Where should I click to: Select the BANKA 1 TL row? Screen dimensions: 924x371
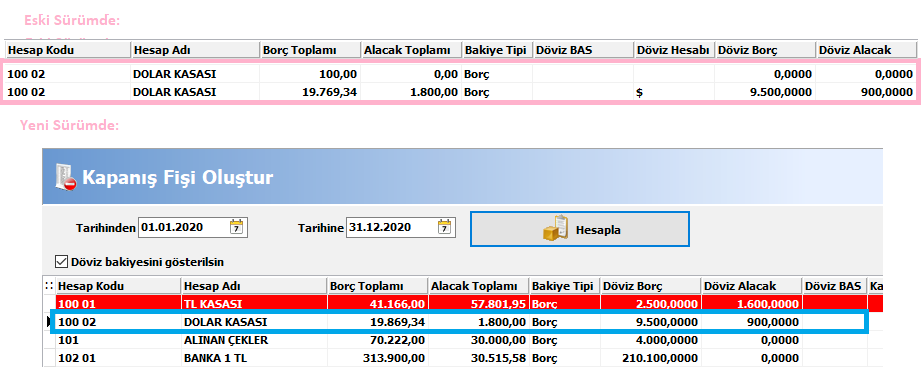463,358
